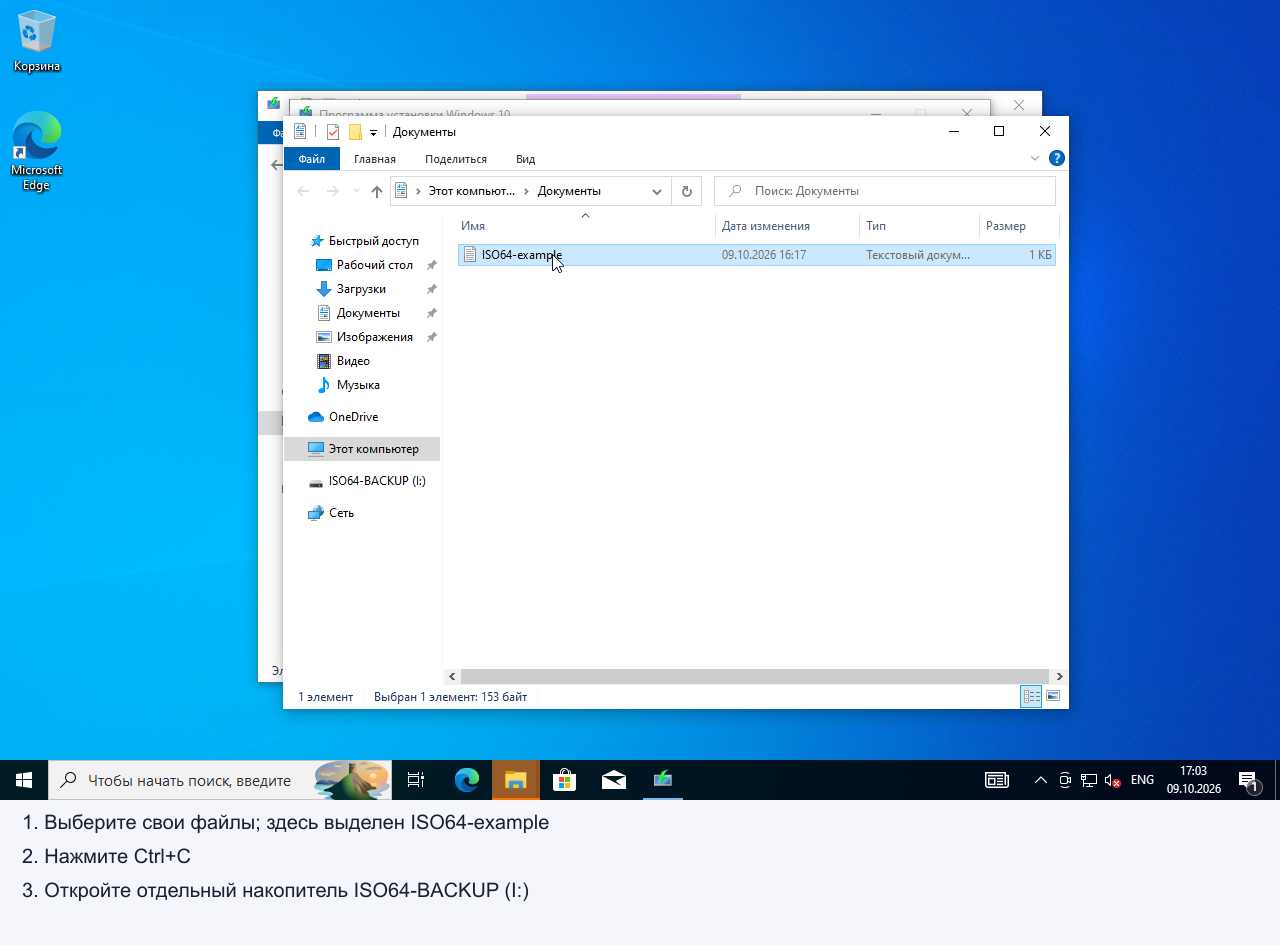This screenshot has height=945, width=1280.
Task: Switch to the Поделиться ribbon tab
Action: [456, 159]
